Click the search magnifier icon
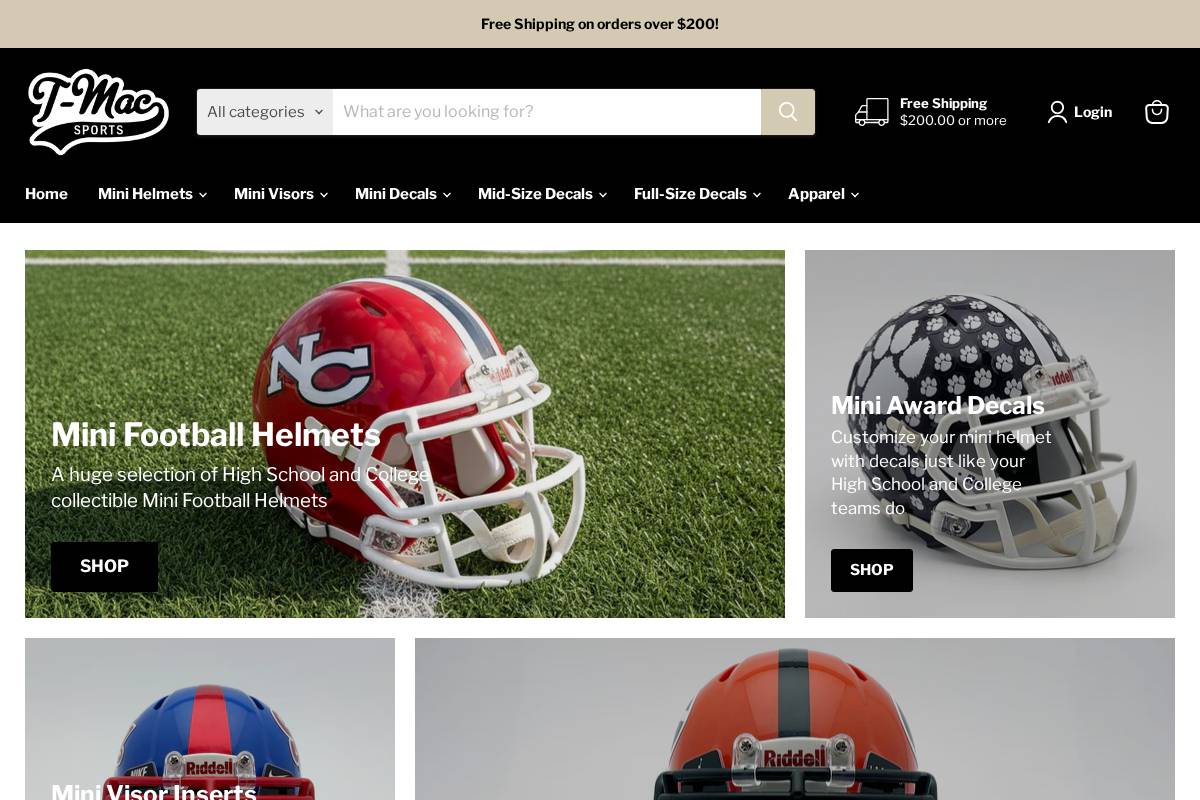This screenshot has height=800, width=1200. coord(787,112)
